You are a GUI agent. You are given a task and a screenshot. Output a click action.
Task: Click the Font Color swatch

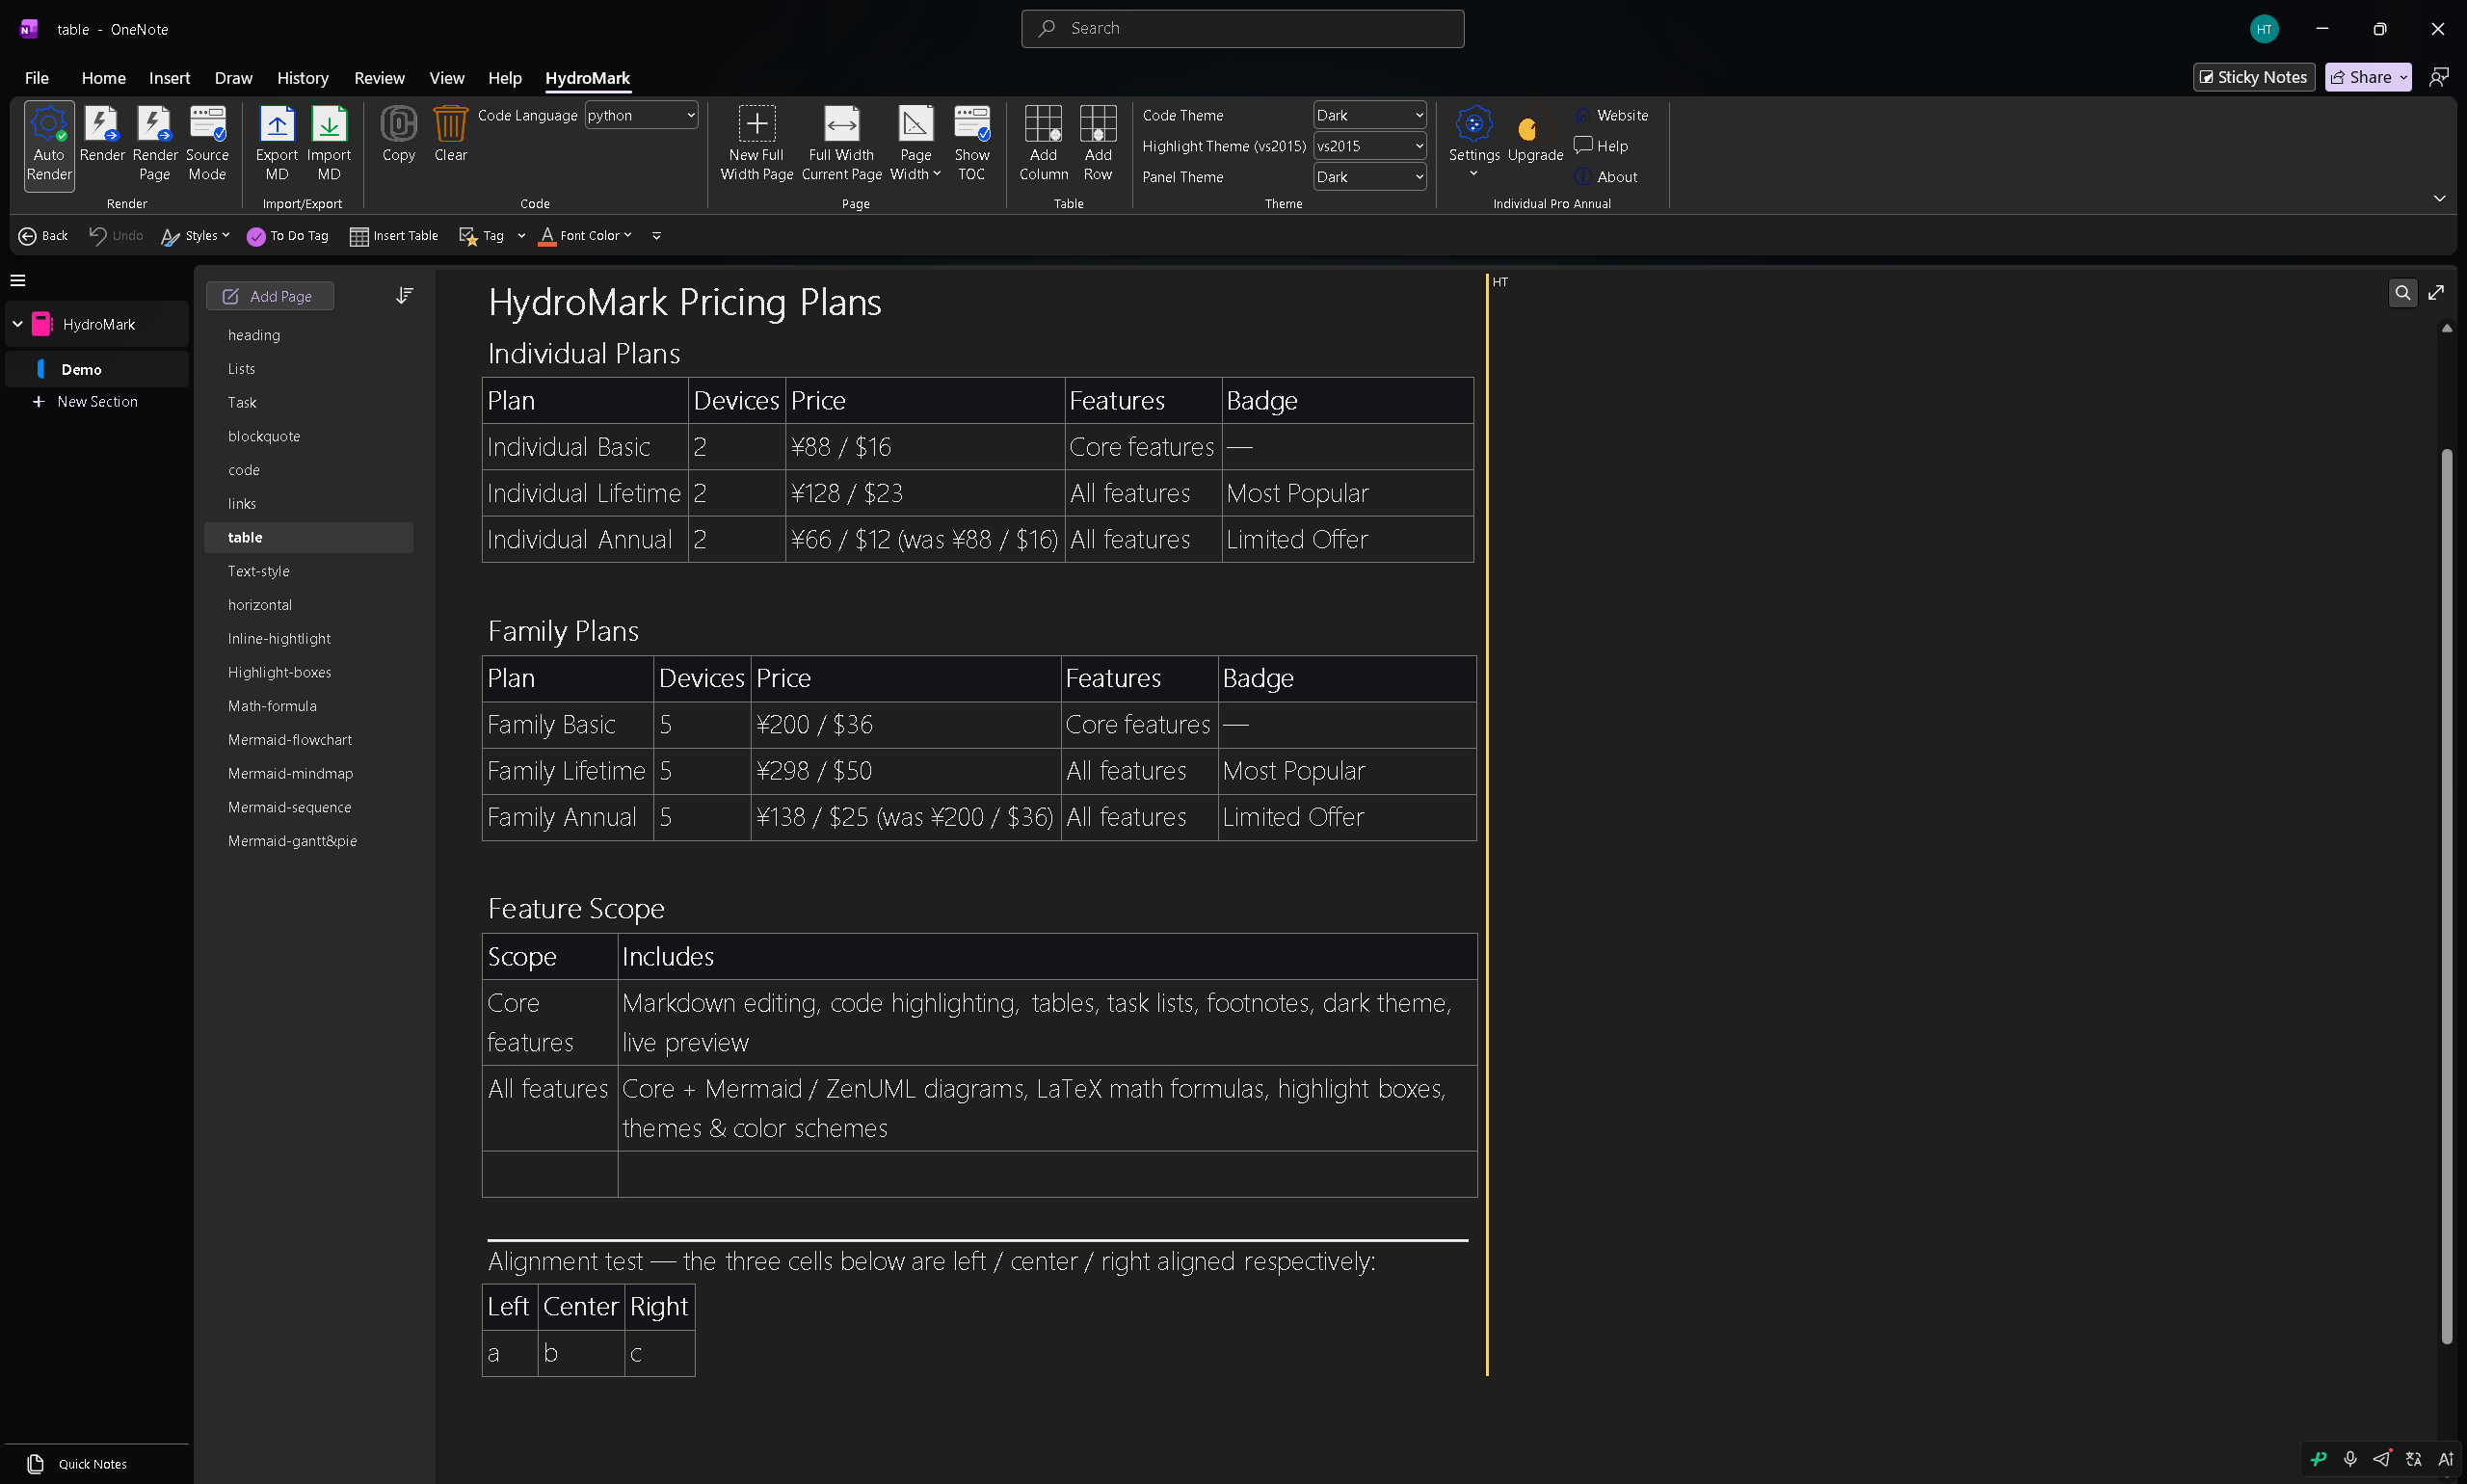[x=547, y=236]
